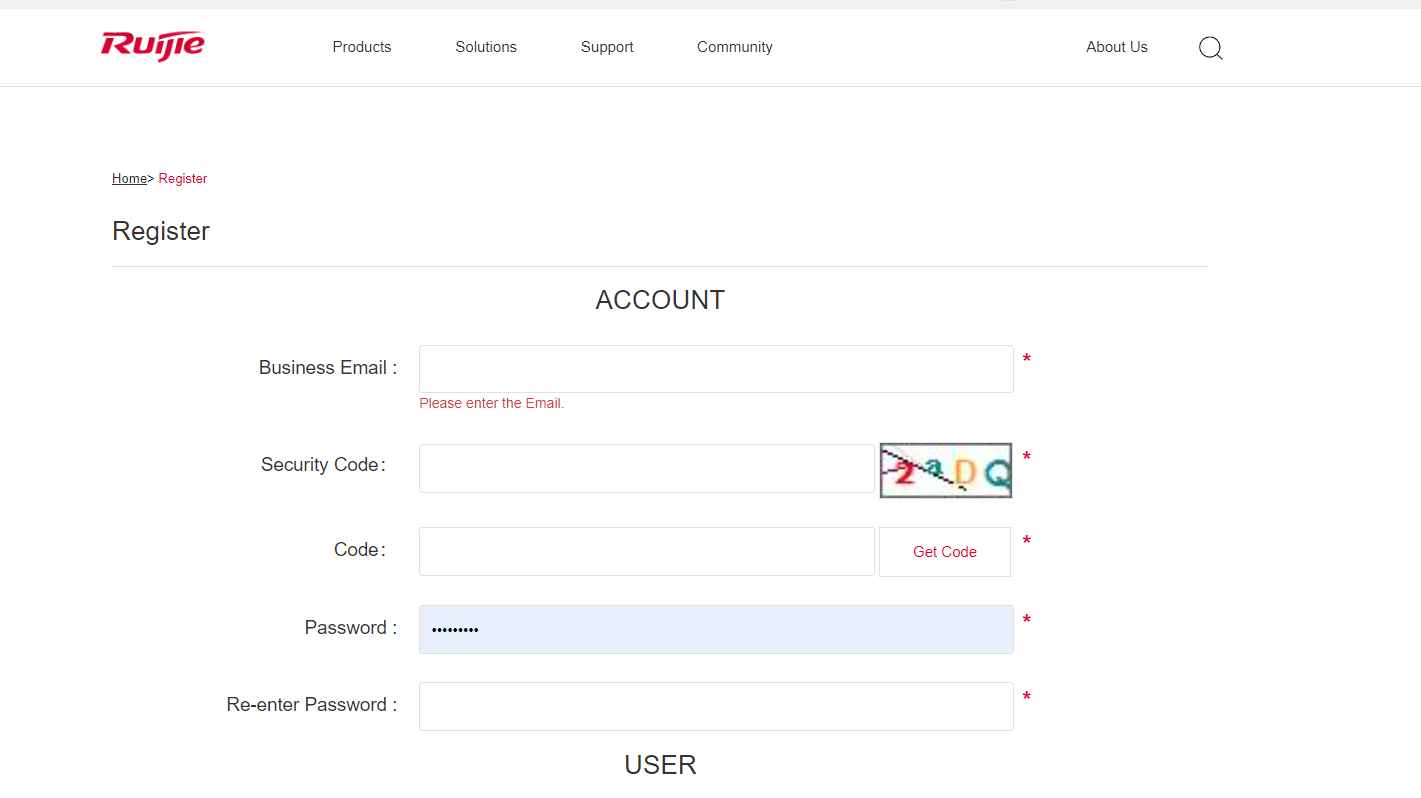Select the Code input field

coord(646,551)
